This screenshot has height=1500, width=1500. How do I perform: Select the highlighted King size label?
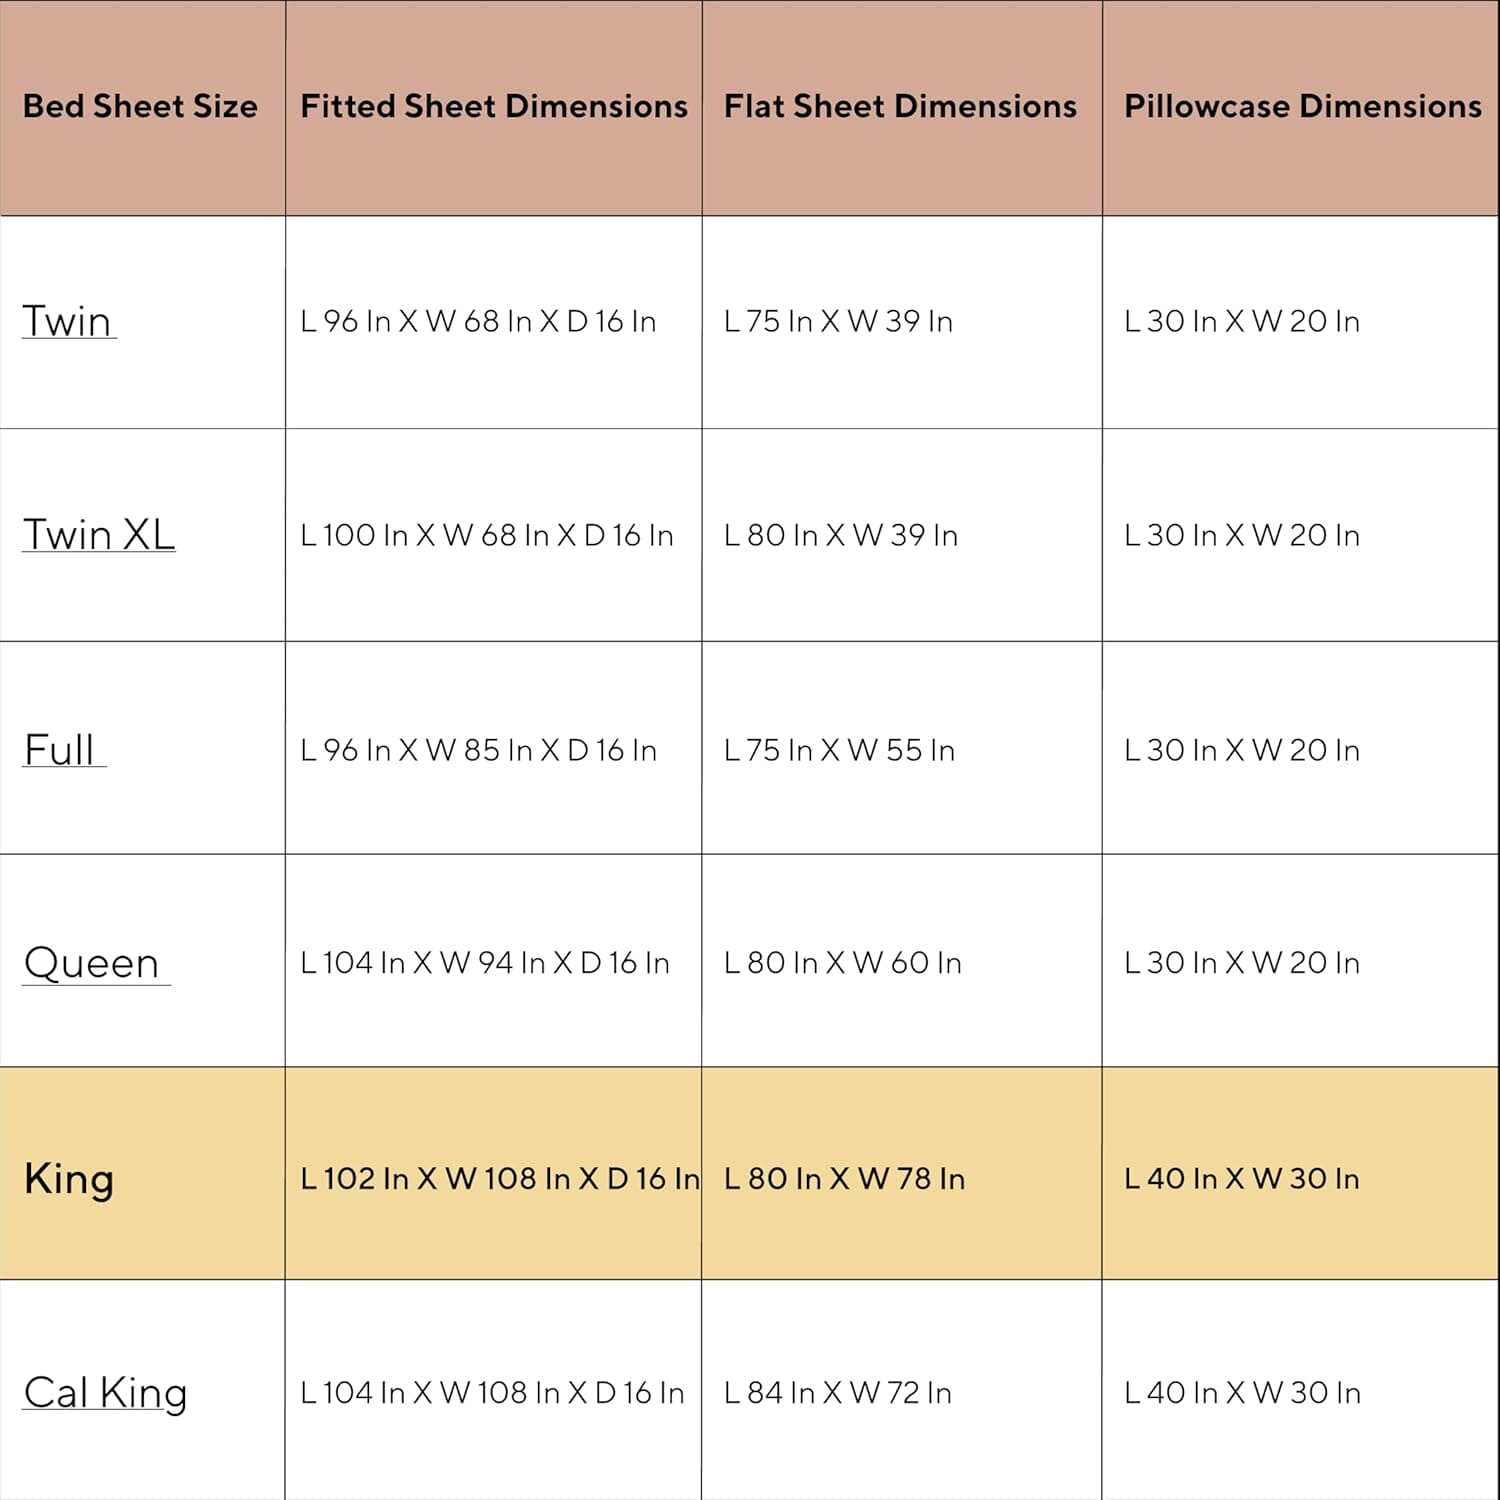point(69,1178)
